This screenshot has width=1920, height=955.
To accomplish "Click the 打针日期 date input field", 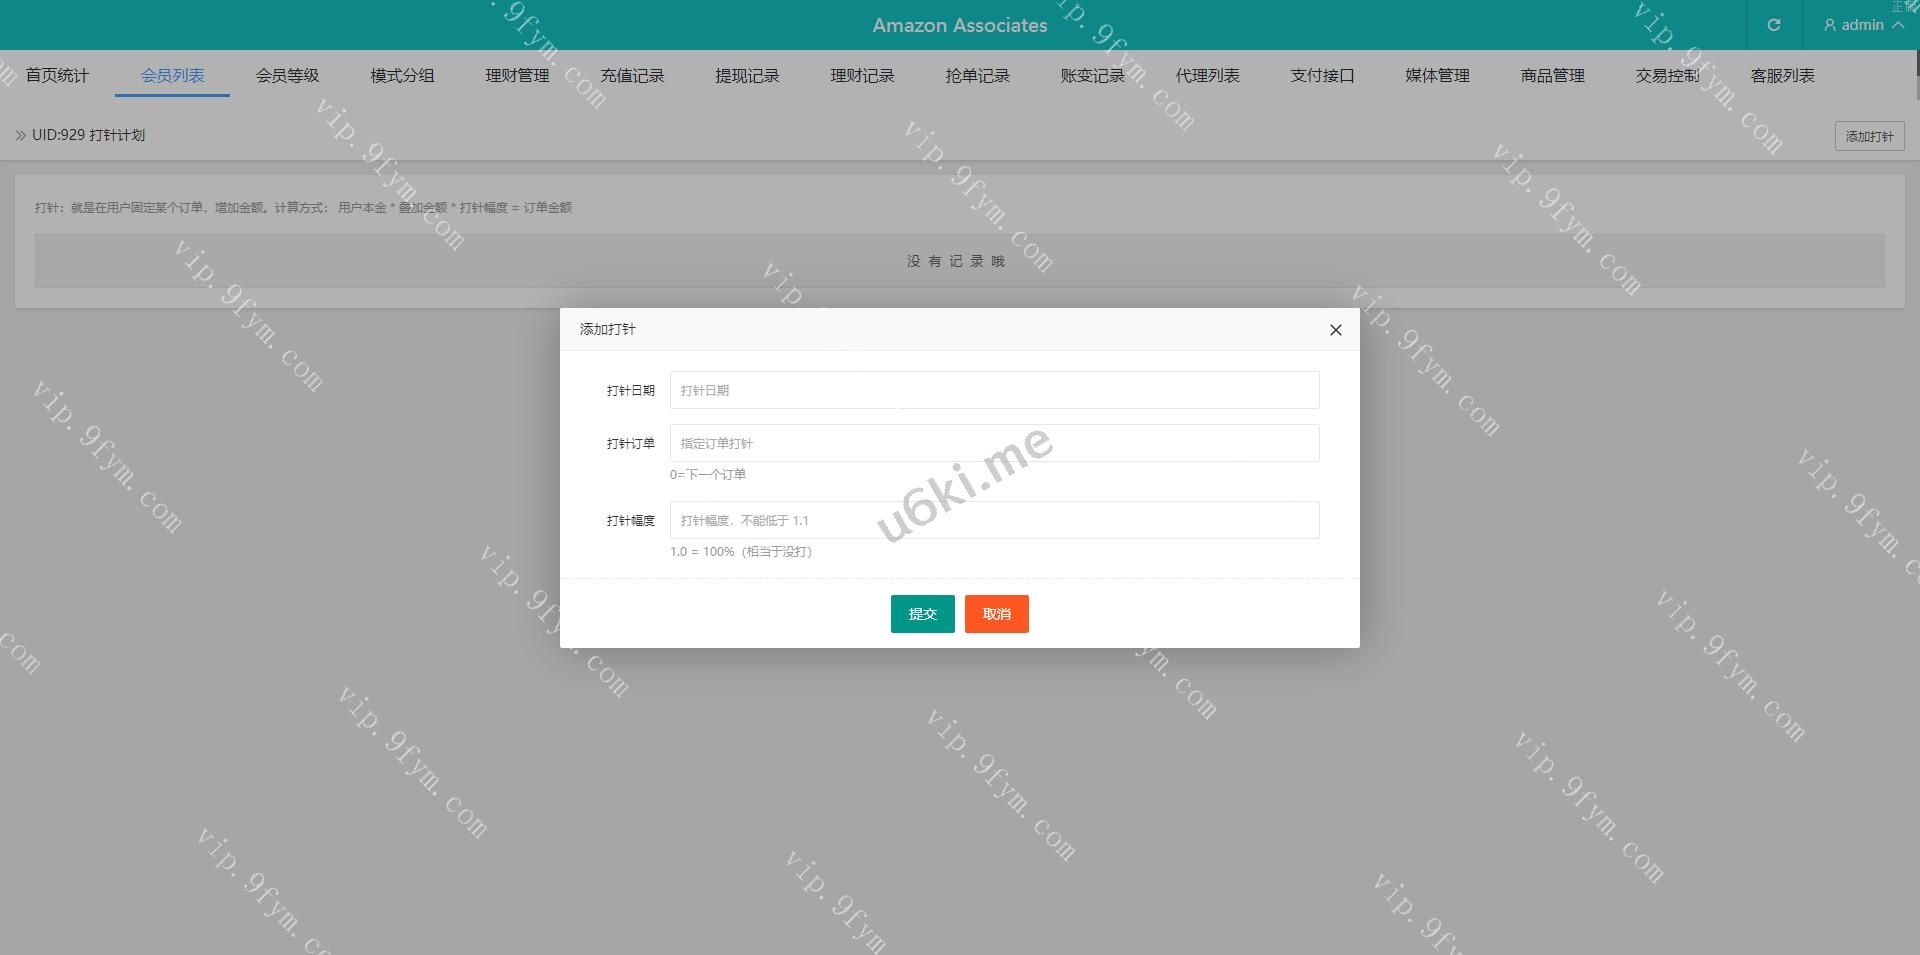I will [x=994, y=390].
